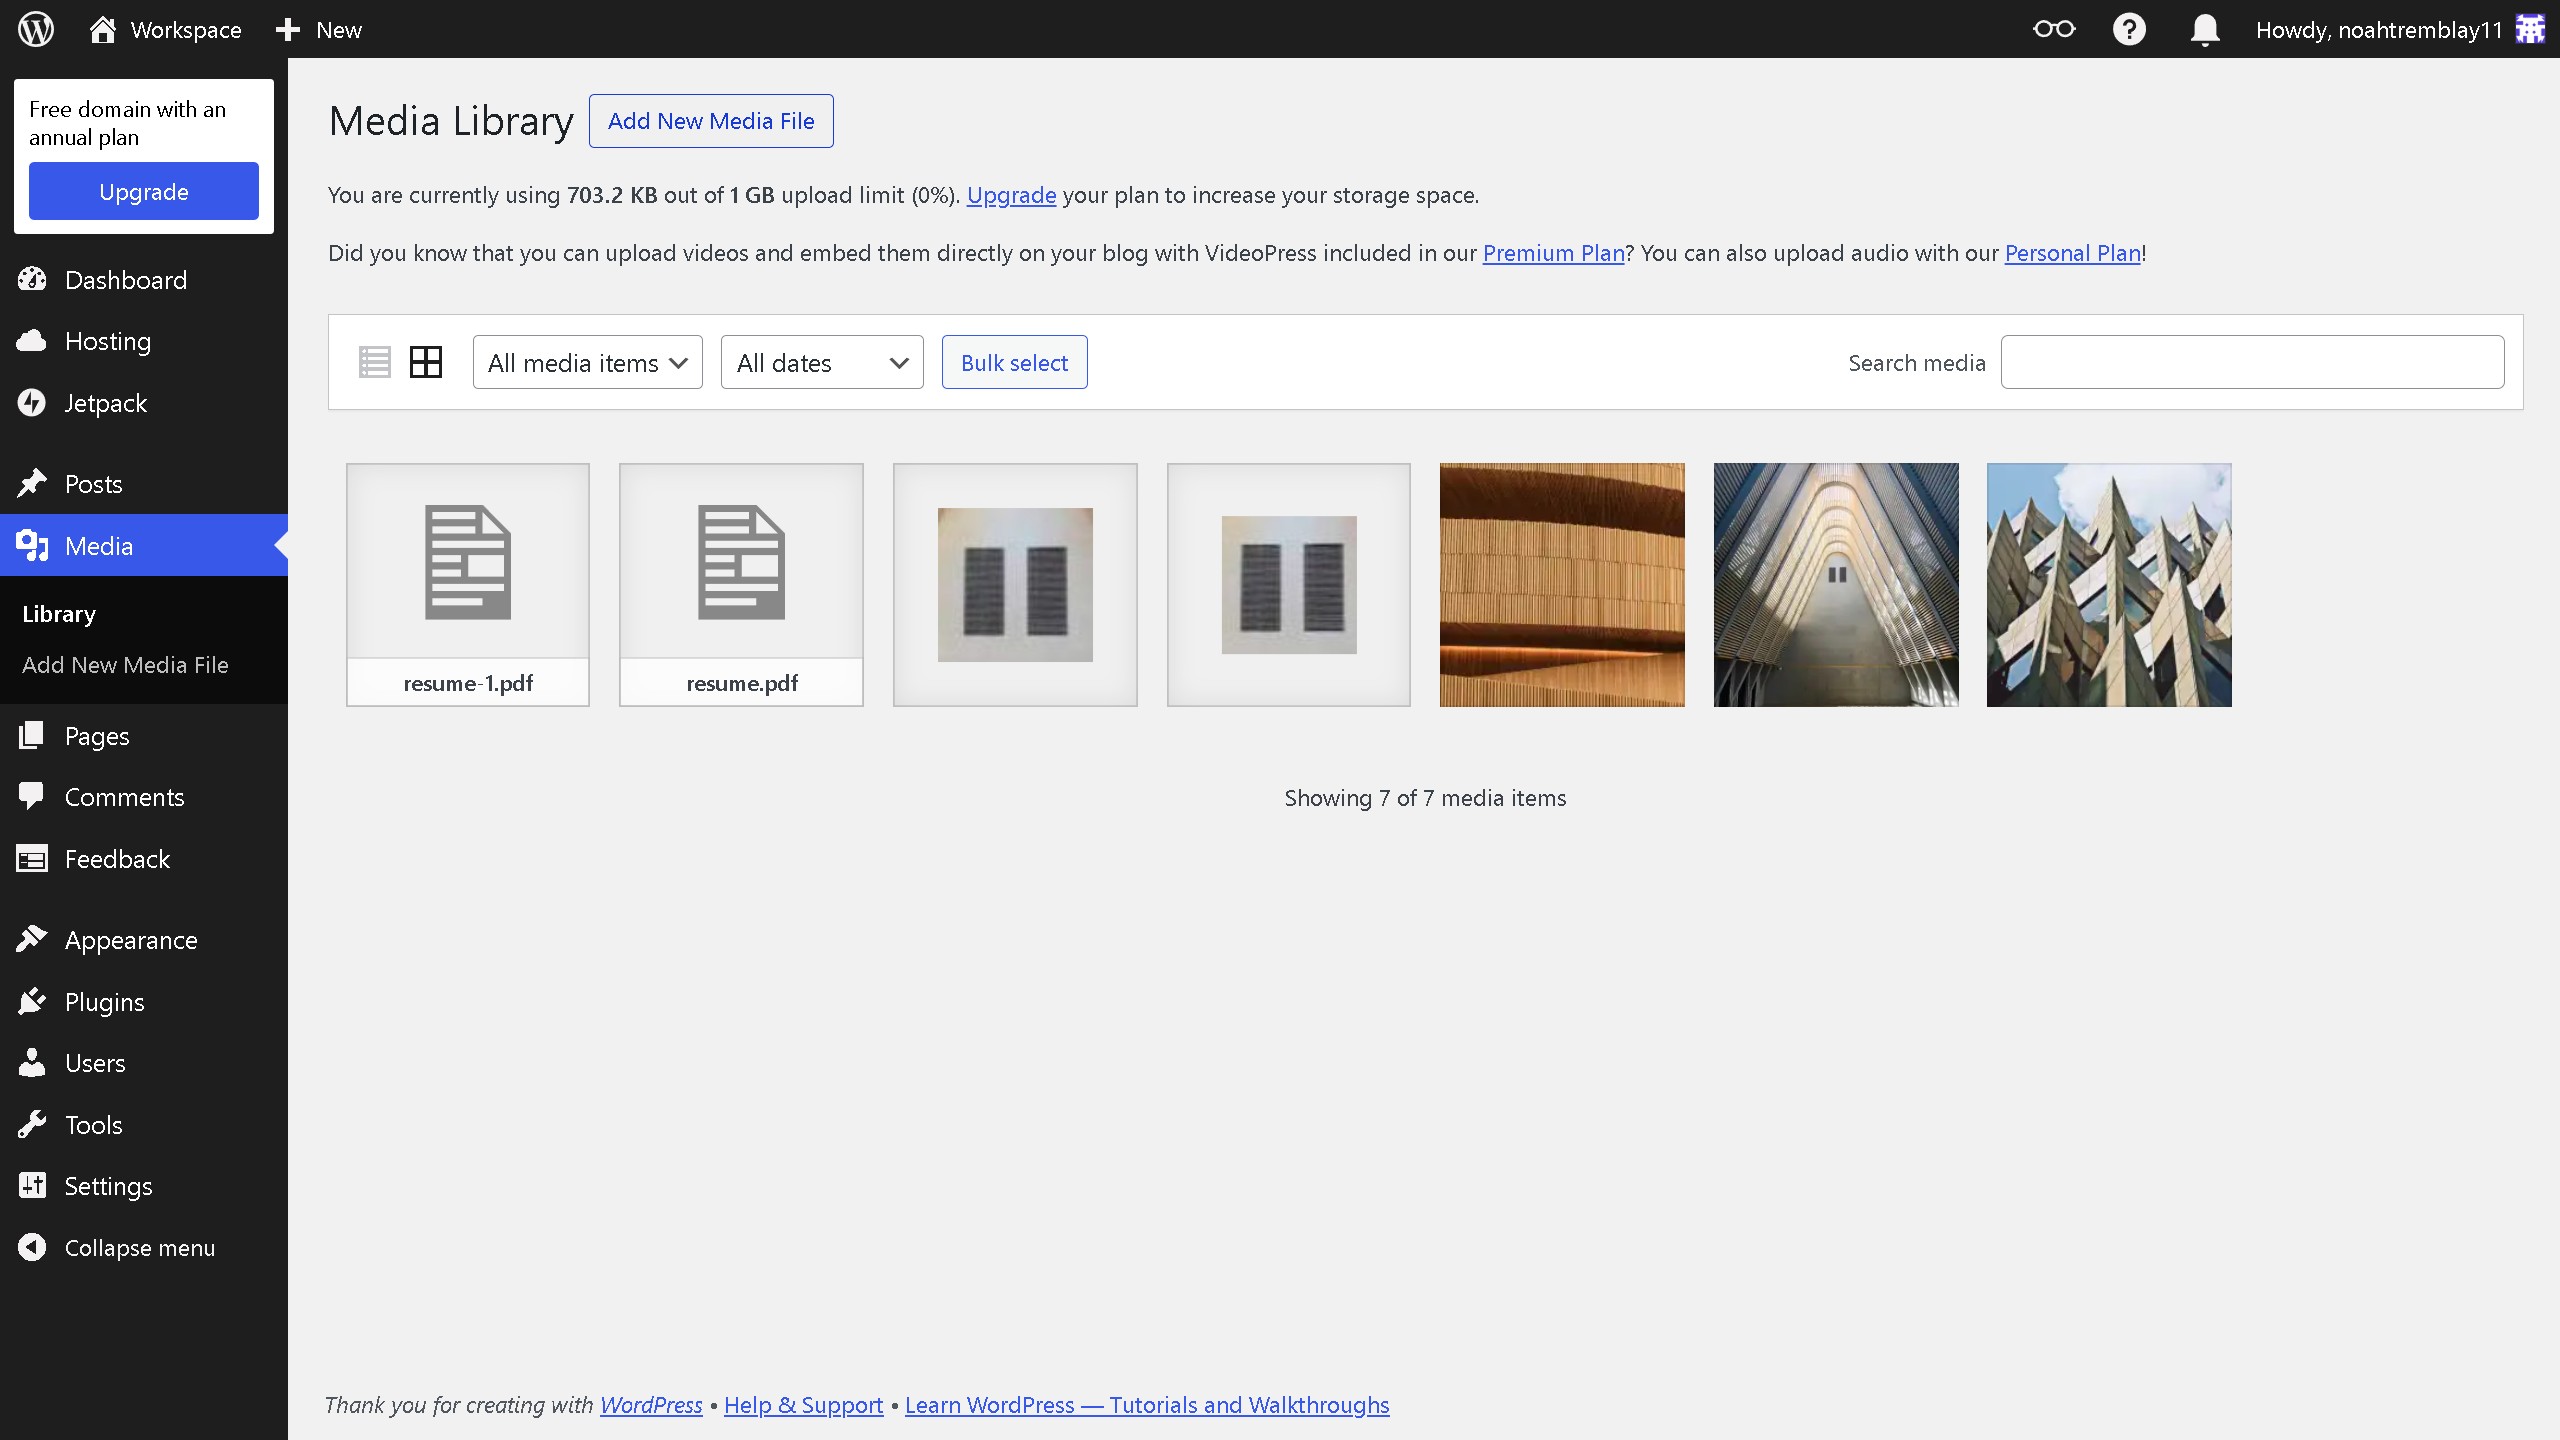Open the WordPress logo menu
The image size is (2560, 1440).
[36, 29]
